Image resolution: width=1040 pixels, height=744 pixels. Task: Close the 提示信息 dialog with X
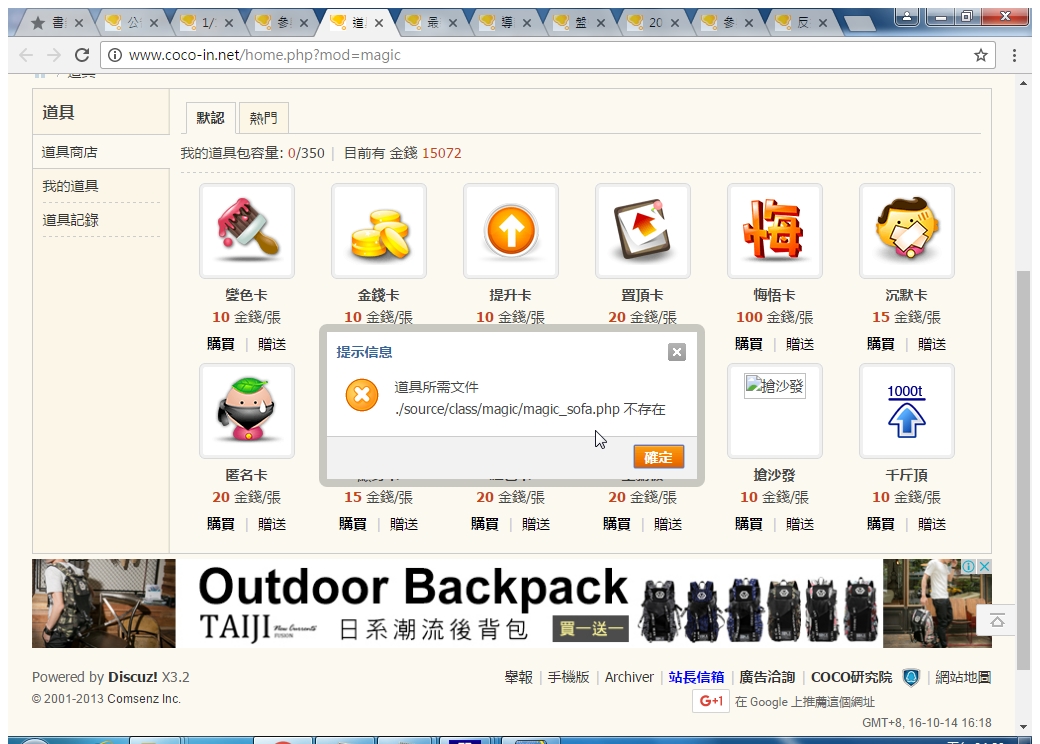tap(677, 352)
